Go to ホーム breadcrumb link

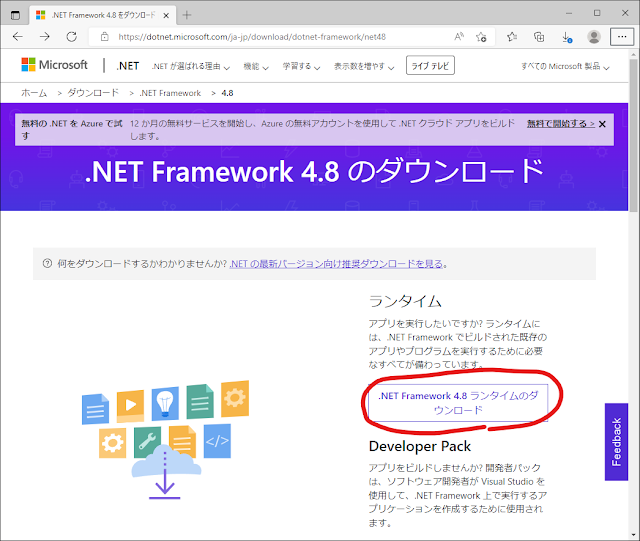(34, 93)
